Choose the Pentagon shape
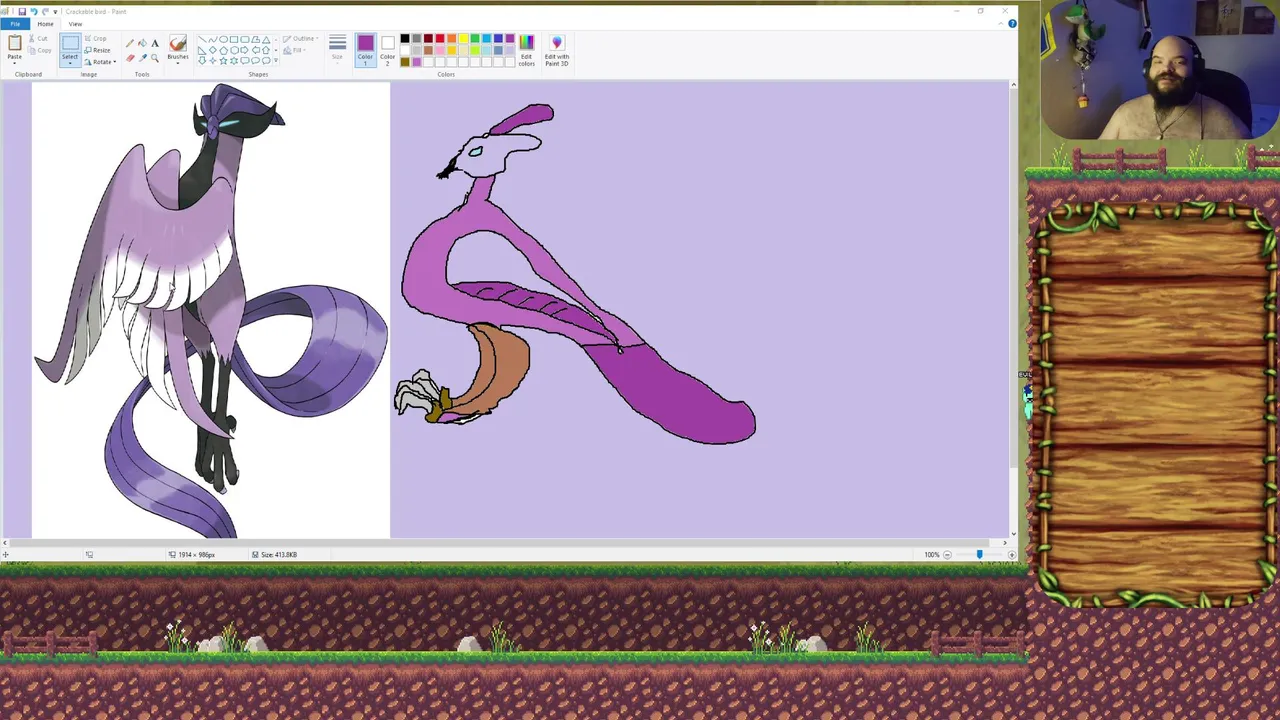This screenshot has width=1280, height=720. [223, 50]
